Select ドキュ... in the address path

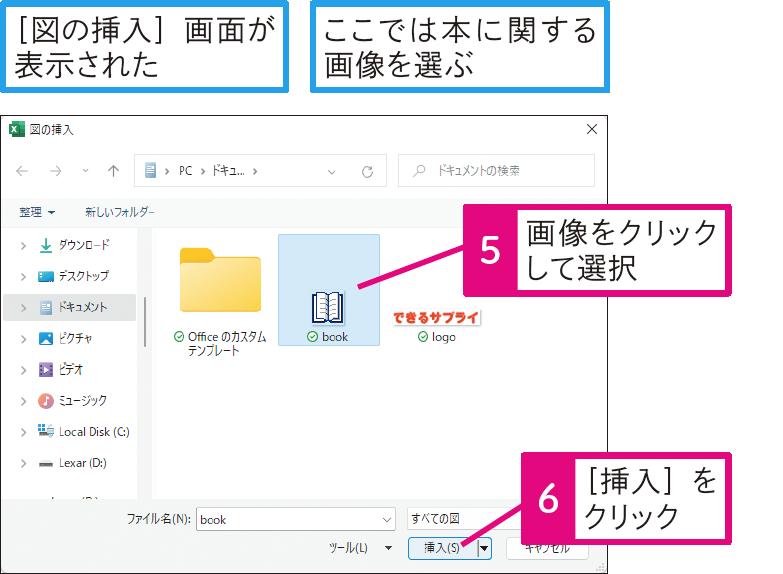click(228, 171)
